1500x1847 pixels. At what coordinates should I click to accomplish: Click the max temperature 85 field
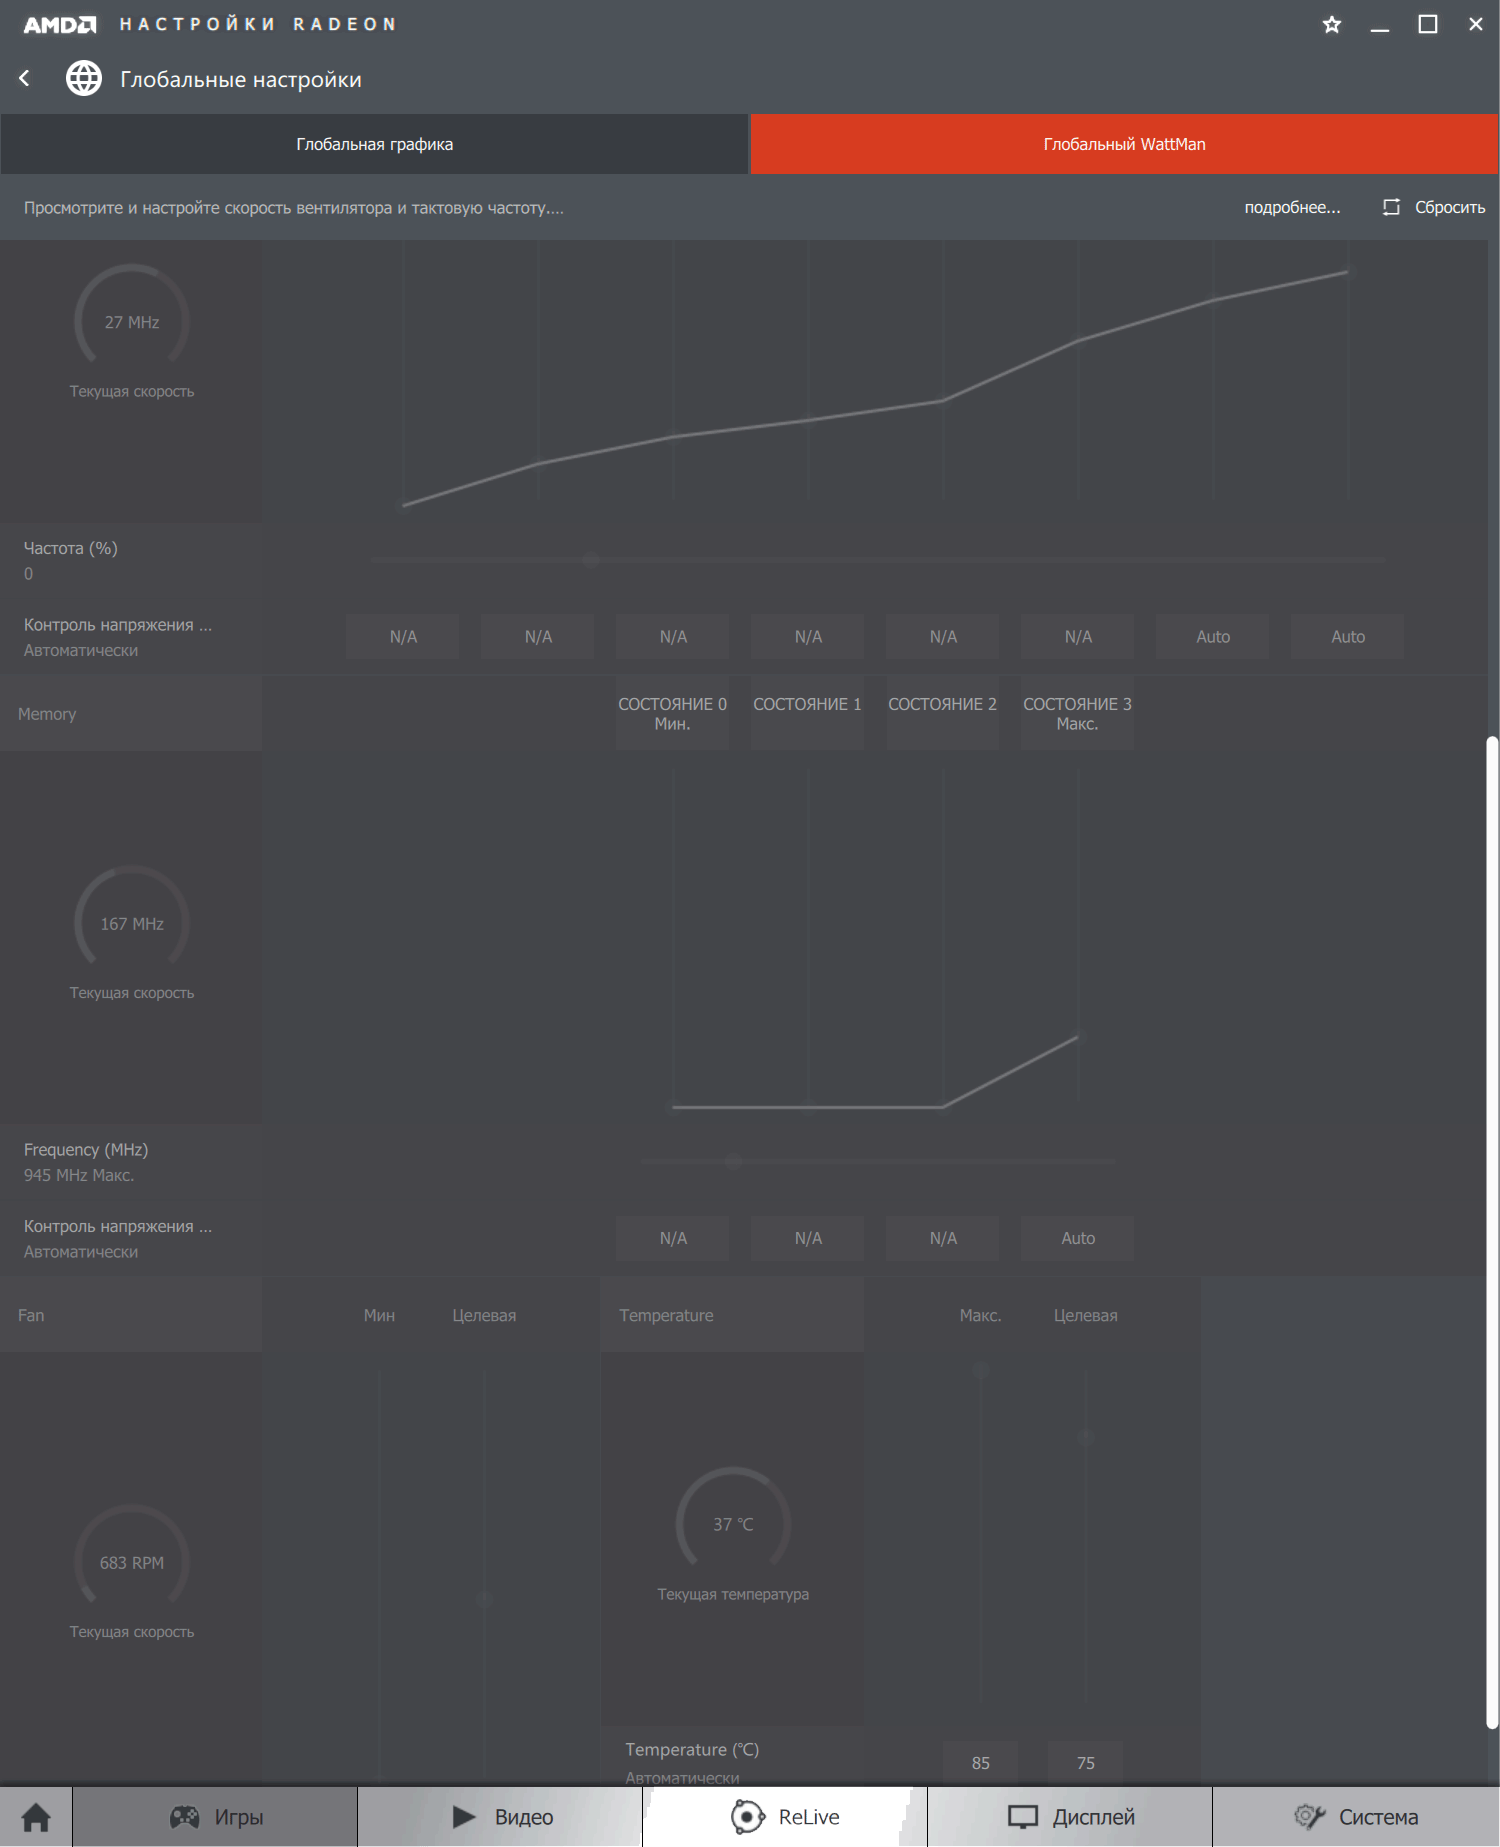click(980, 1763)
